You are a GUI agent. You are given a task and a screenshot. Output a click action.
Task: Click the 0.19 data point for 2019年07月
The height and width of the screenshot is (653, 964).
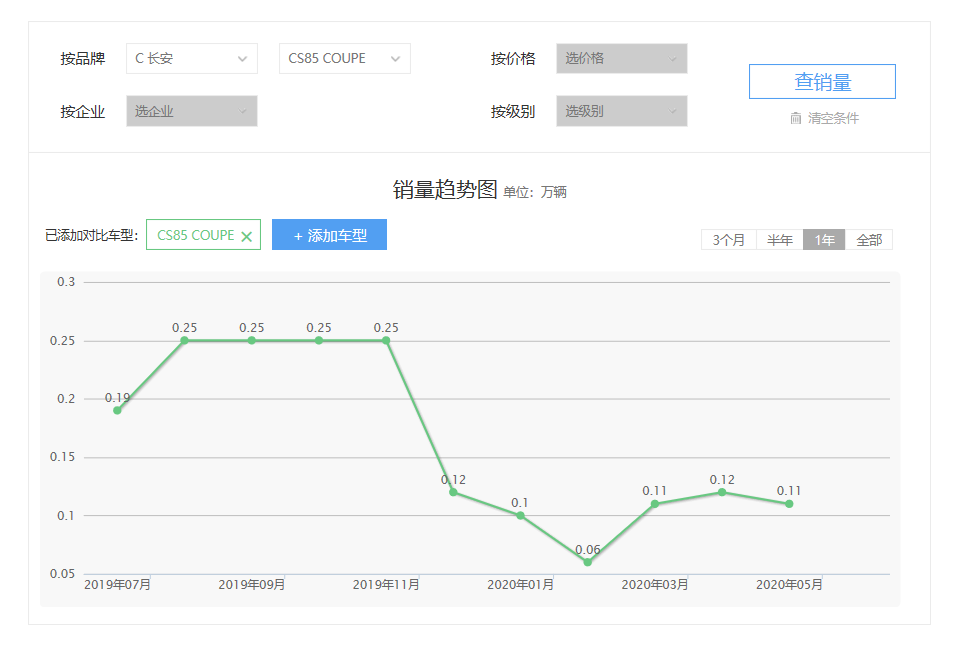pos(117,410)
